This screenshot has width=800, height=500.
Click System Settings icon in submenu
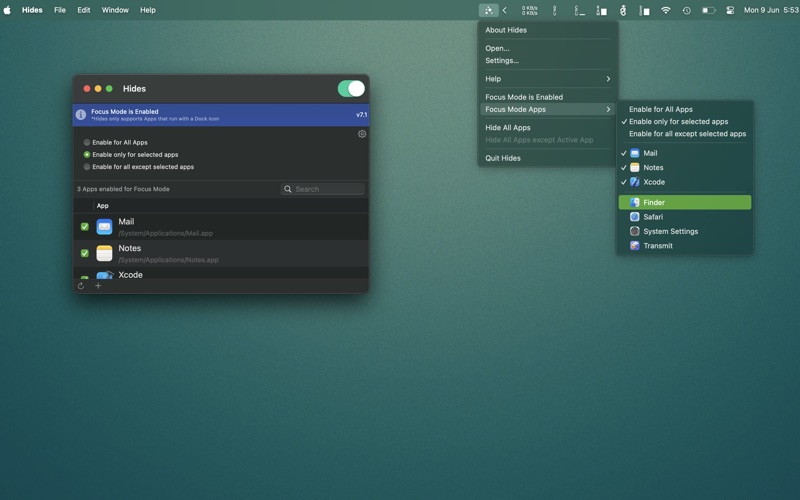(x=635, y=231)
